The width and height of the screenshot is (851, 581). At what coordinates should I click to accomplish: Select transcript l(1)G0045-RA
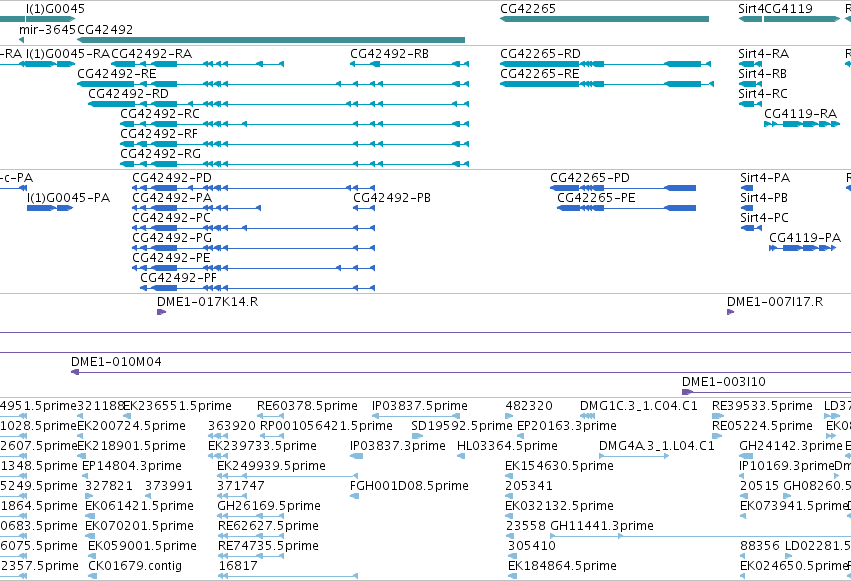(48, 64)
